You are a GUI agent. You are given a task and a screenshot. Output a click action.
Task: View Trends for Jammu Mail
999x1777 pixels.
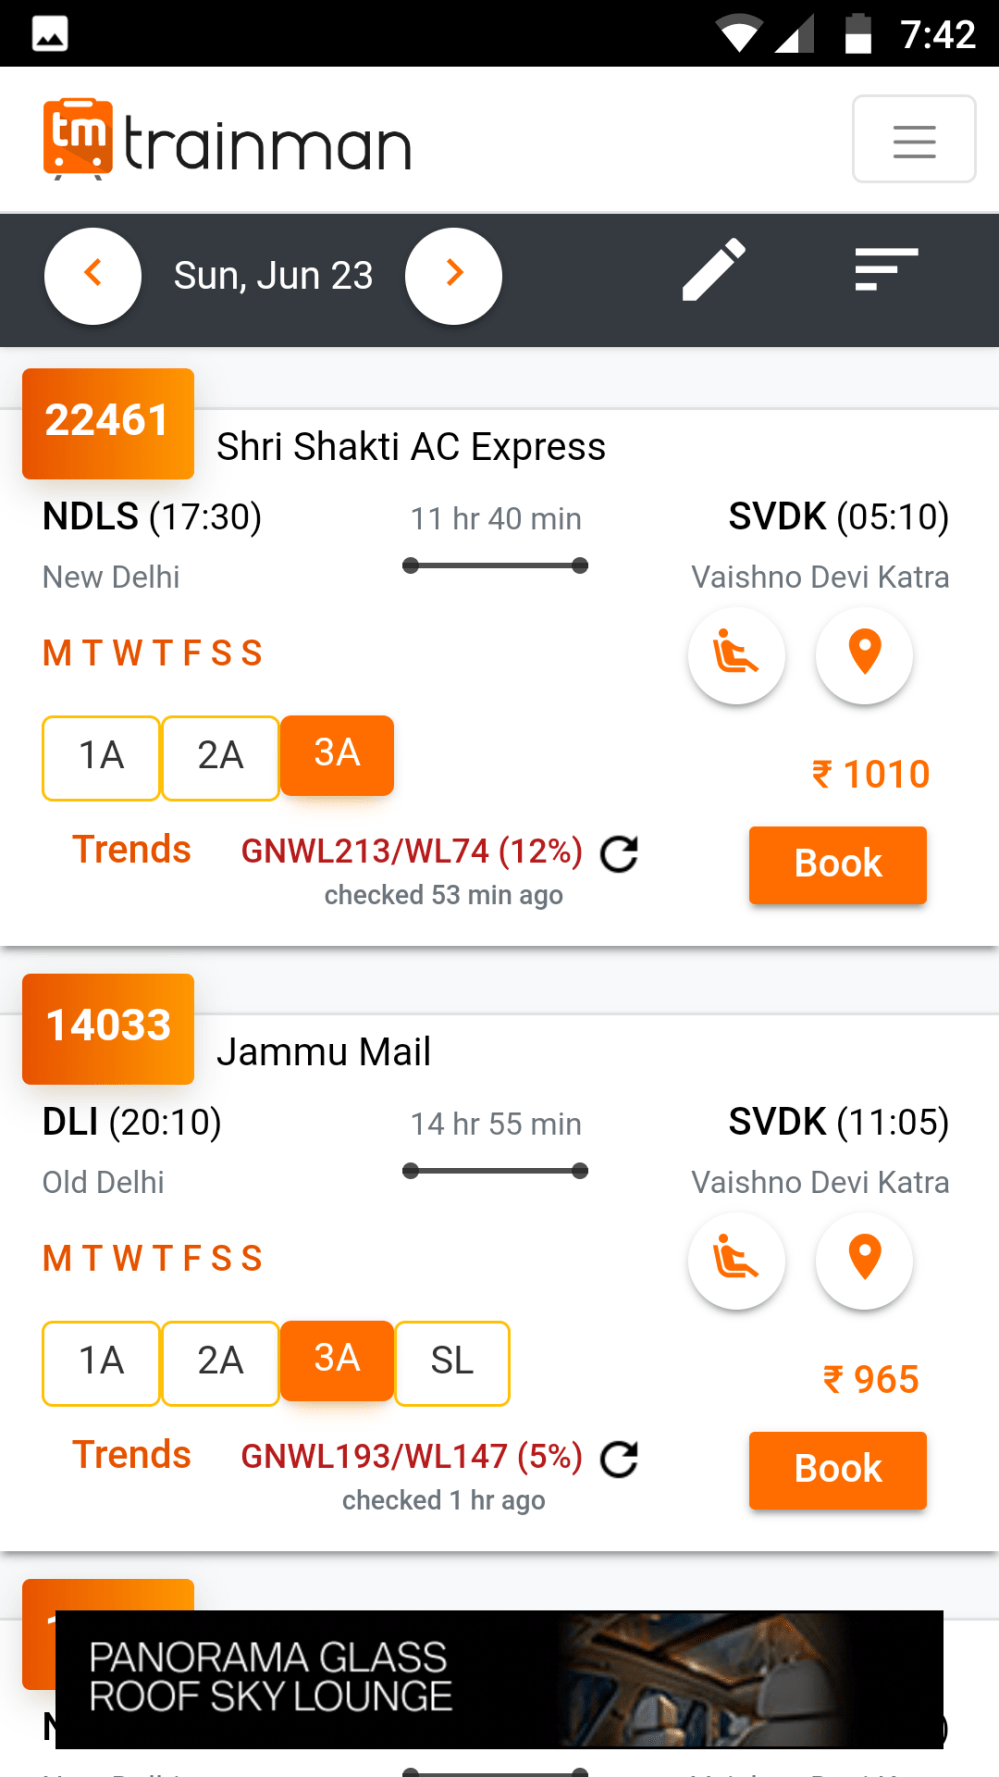131,1455
